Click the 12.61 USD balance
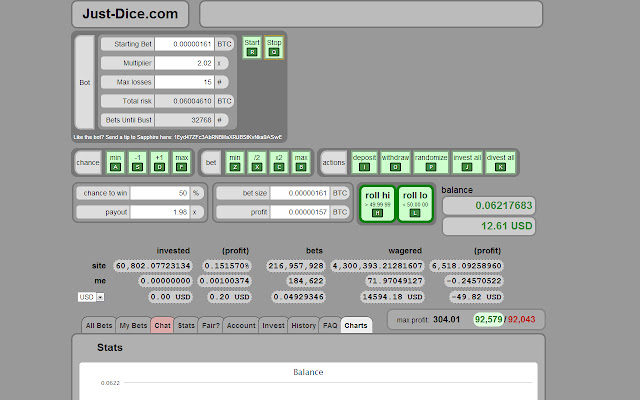The image size is (640, 400). (489, 226)
